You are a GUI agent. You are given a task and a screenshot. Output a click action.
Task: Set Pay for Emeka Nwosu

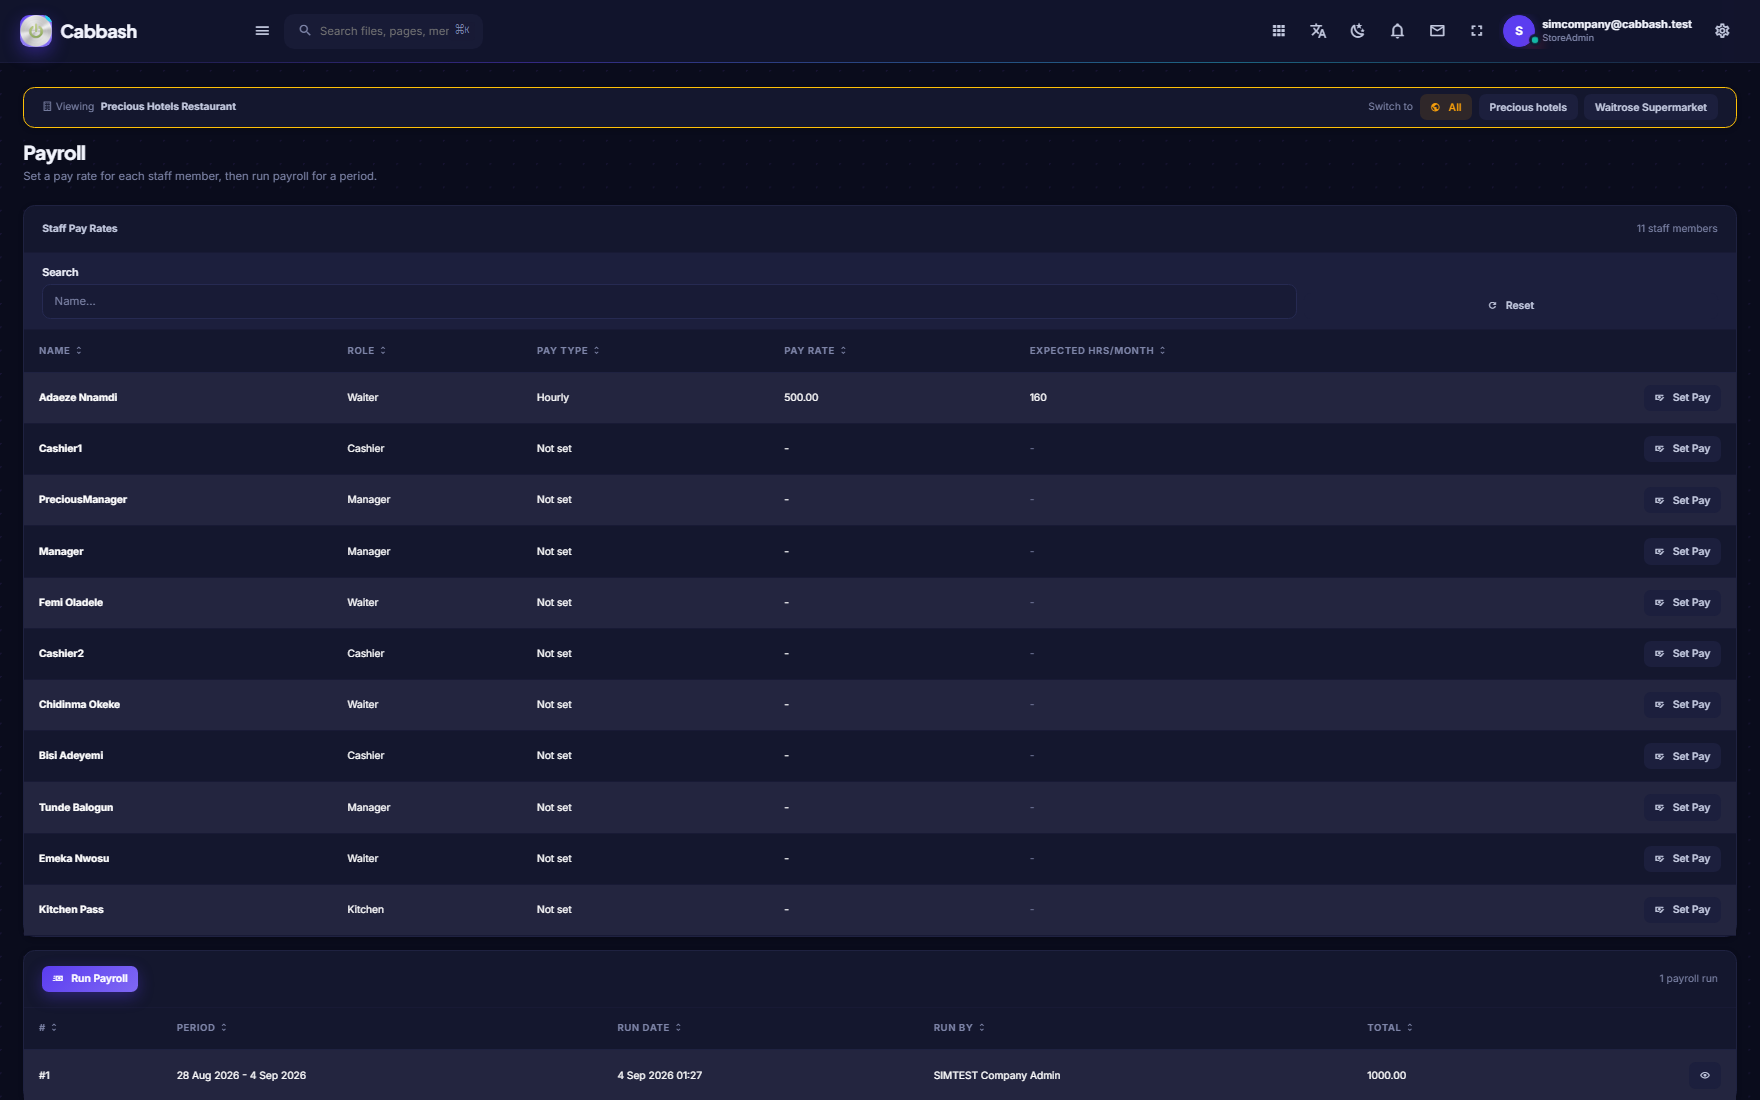1682,859
